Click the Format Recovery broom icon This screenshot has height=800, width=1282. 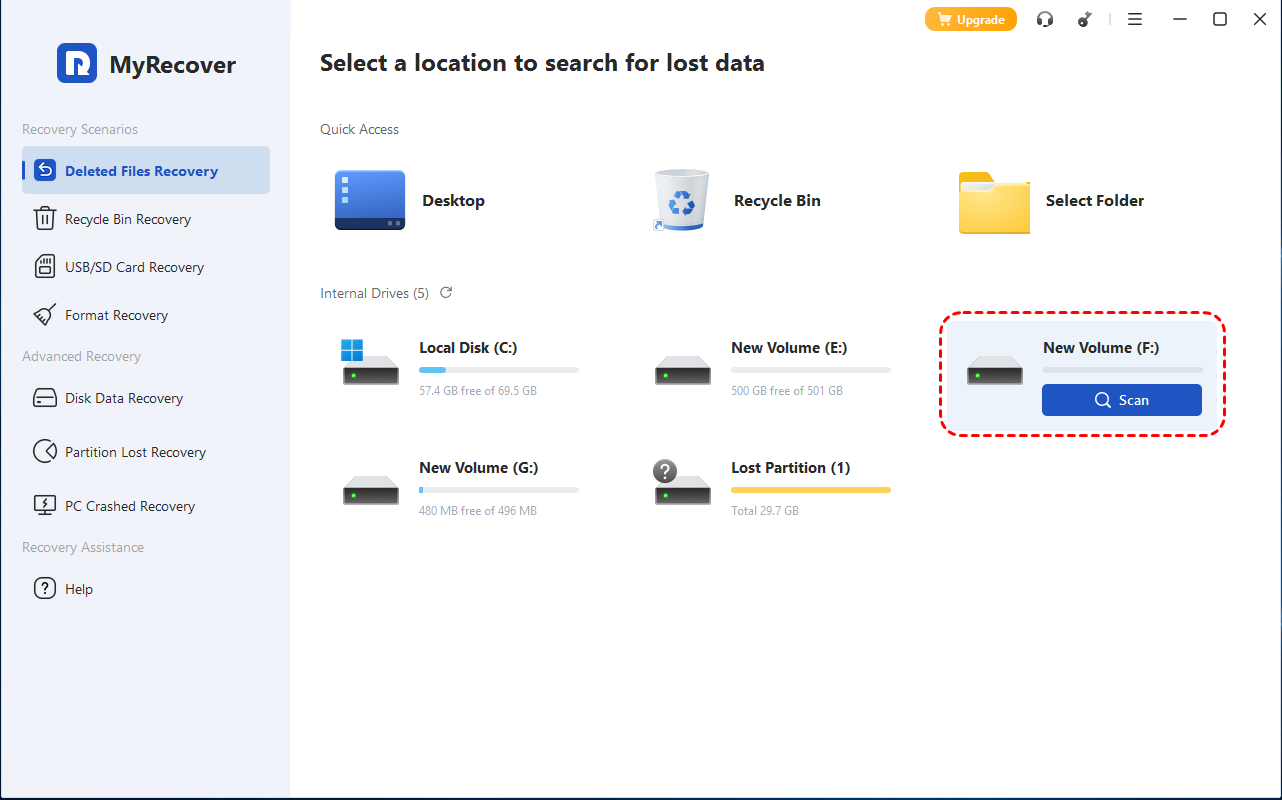[x=45, y=315]
